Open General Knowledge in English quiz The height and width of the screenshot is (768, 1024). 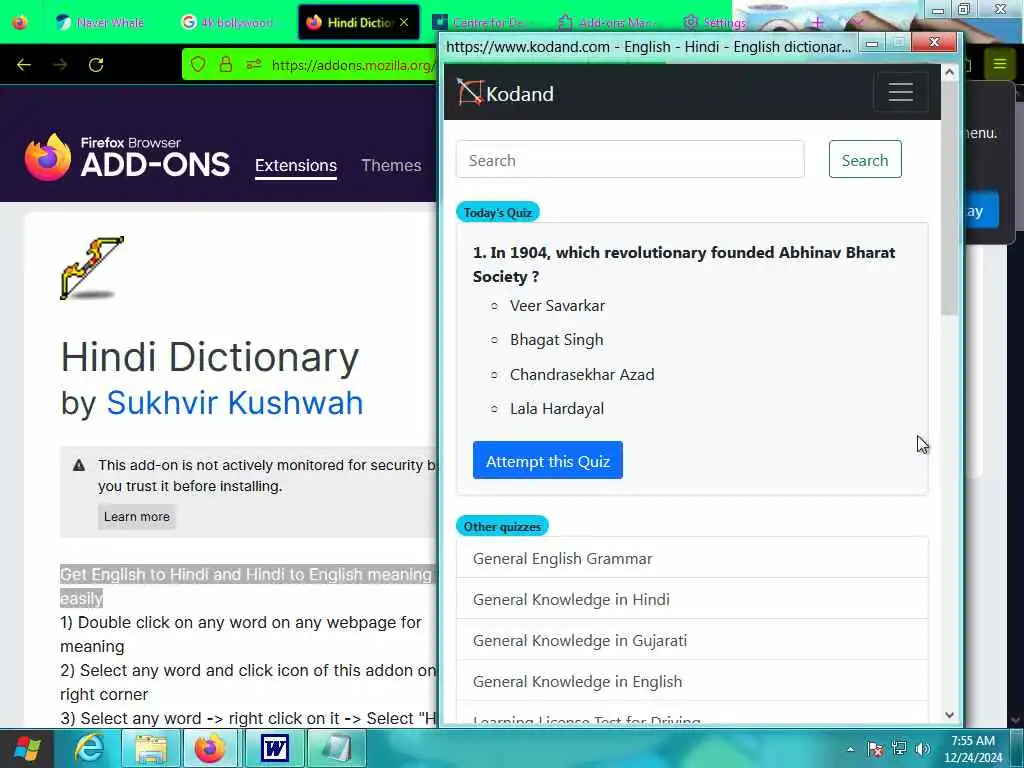pos(692,681)
